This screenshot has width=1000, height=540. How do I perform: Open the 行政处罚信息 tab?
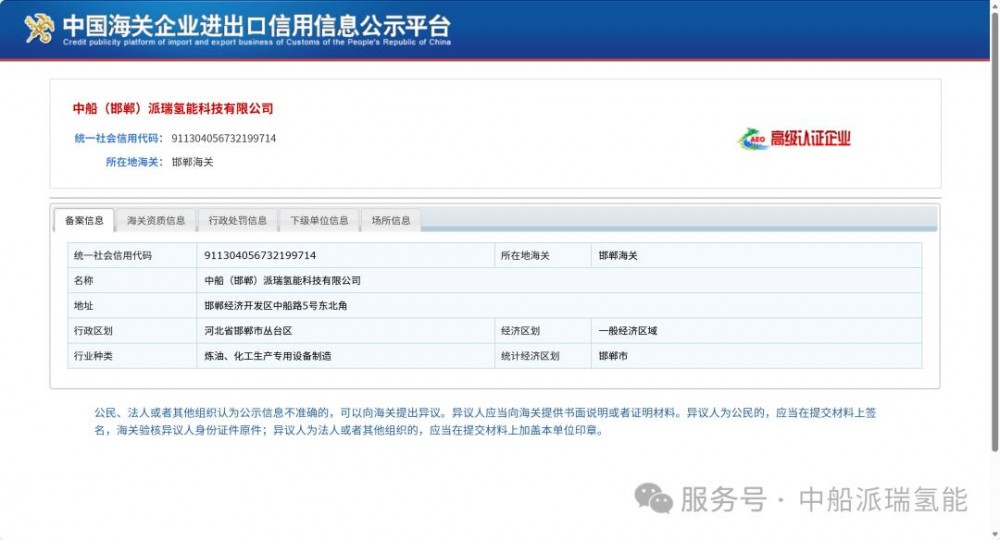click(238, 221)
